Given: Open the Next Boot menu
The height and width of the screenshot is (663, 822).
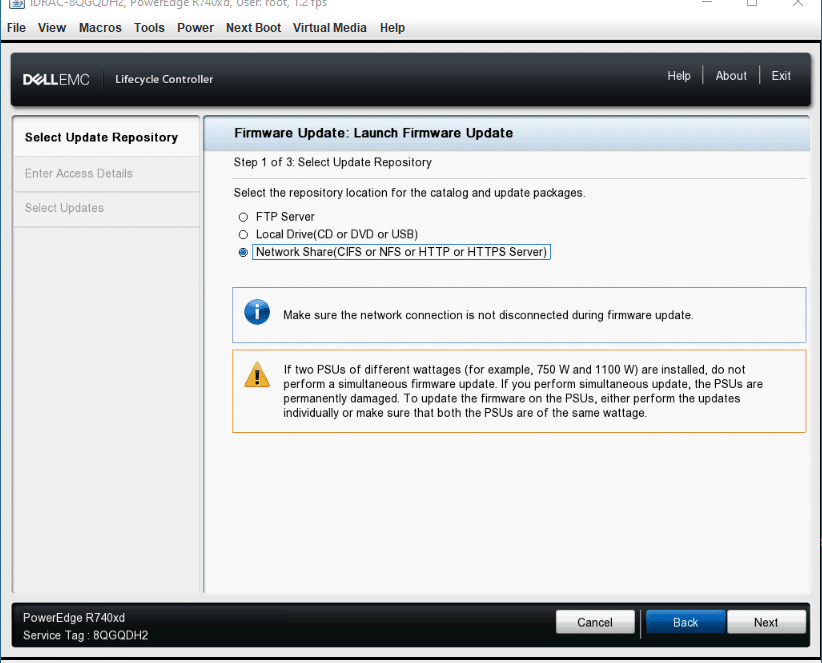Looking at the screenshot, I should click(253, 28).
